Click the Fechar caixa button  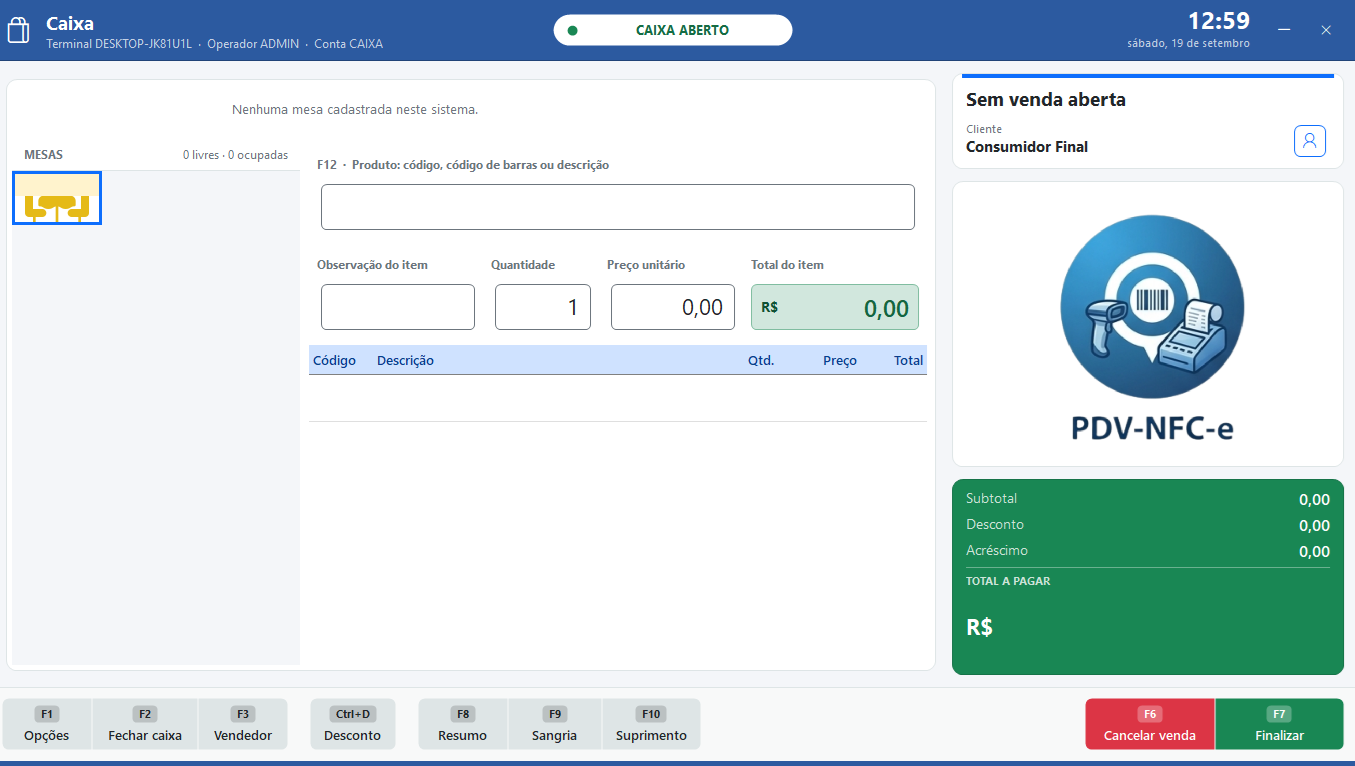[145, 724]
